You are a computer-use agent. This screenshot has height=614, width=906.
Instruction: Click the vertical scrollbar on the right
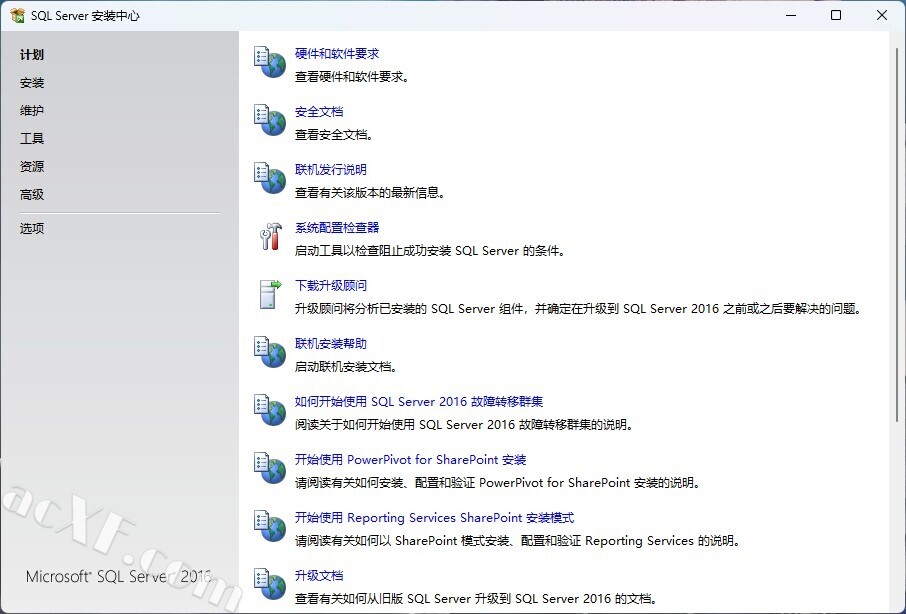click(897, 234)
